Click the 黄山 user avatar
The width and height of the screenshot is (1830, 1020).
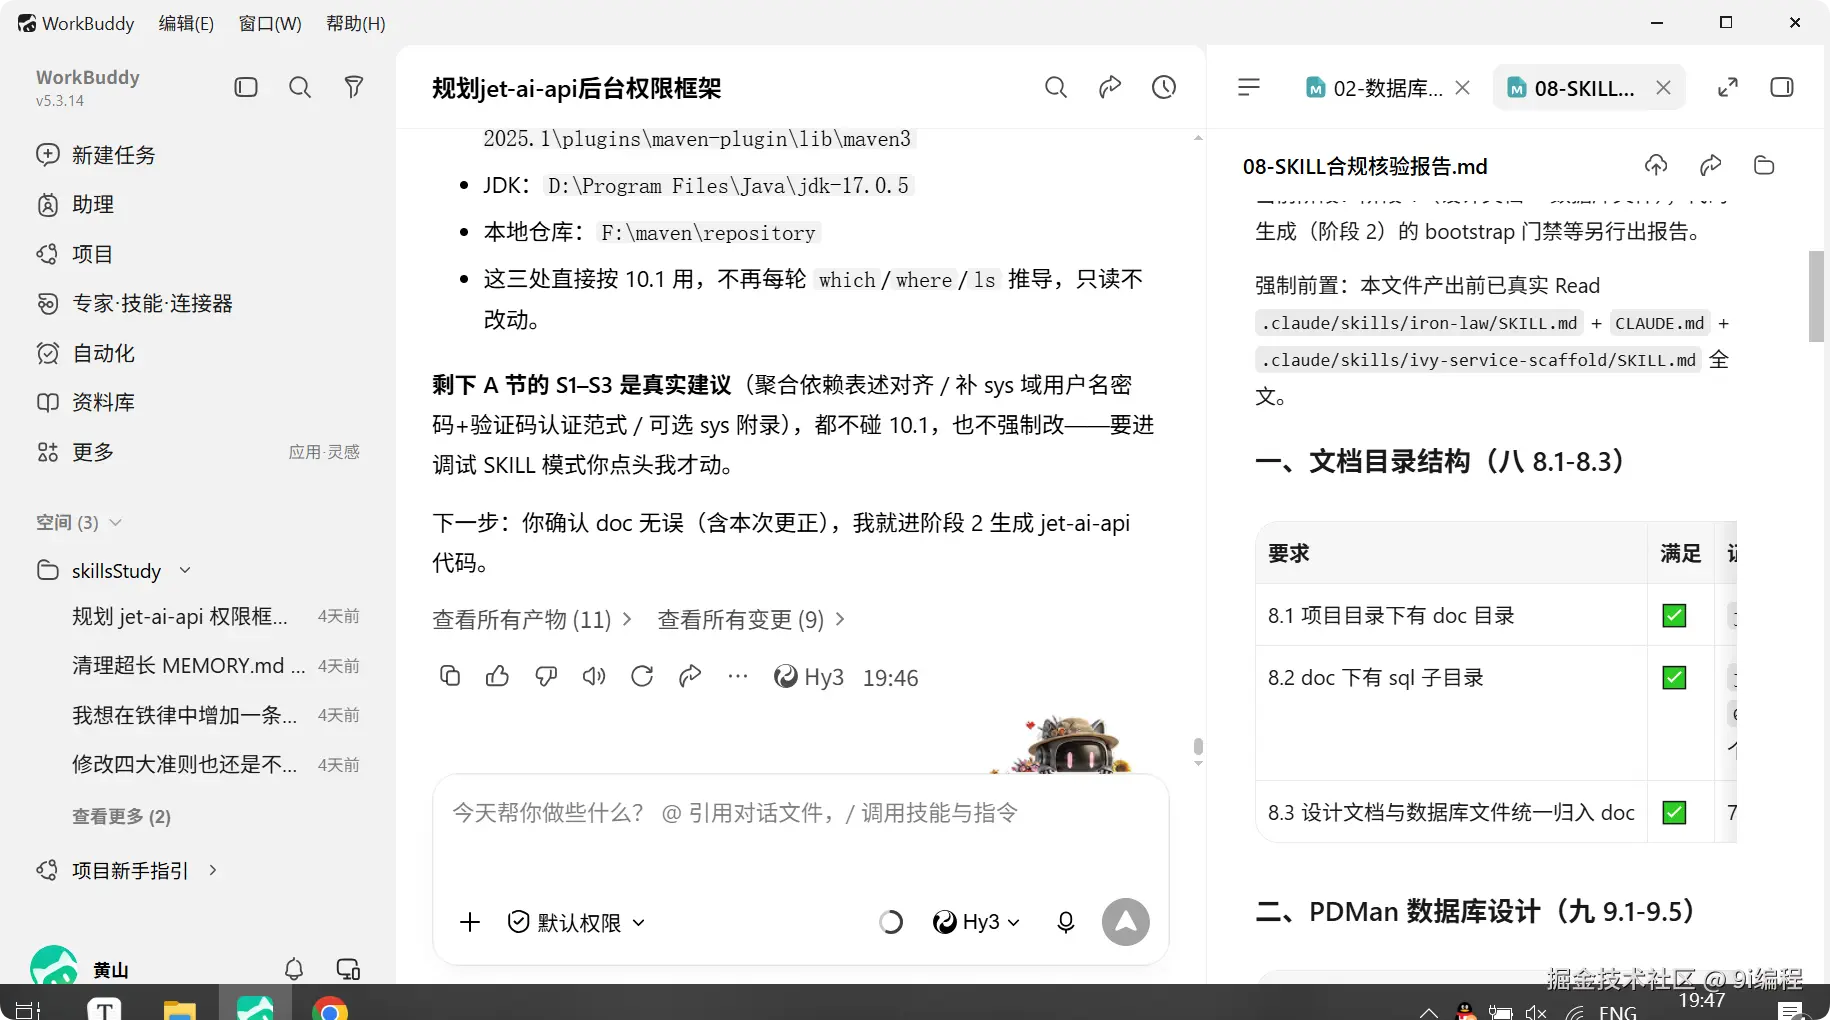54,965
